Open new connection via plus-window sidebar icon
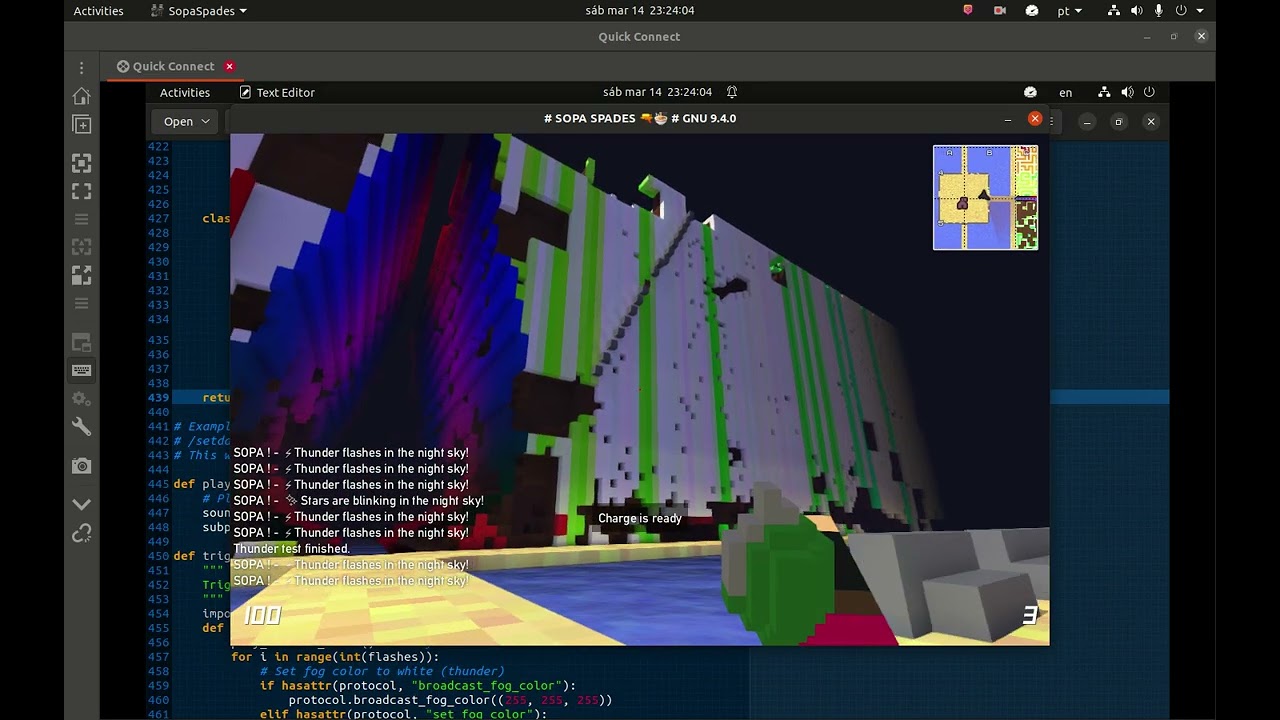The width and height of the screenshot is (1280, 720). [x=82, y=125]
